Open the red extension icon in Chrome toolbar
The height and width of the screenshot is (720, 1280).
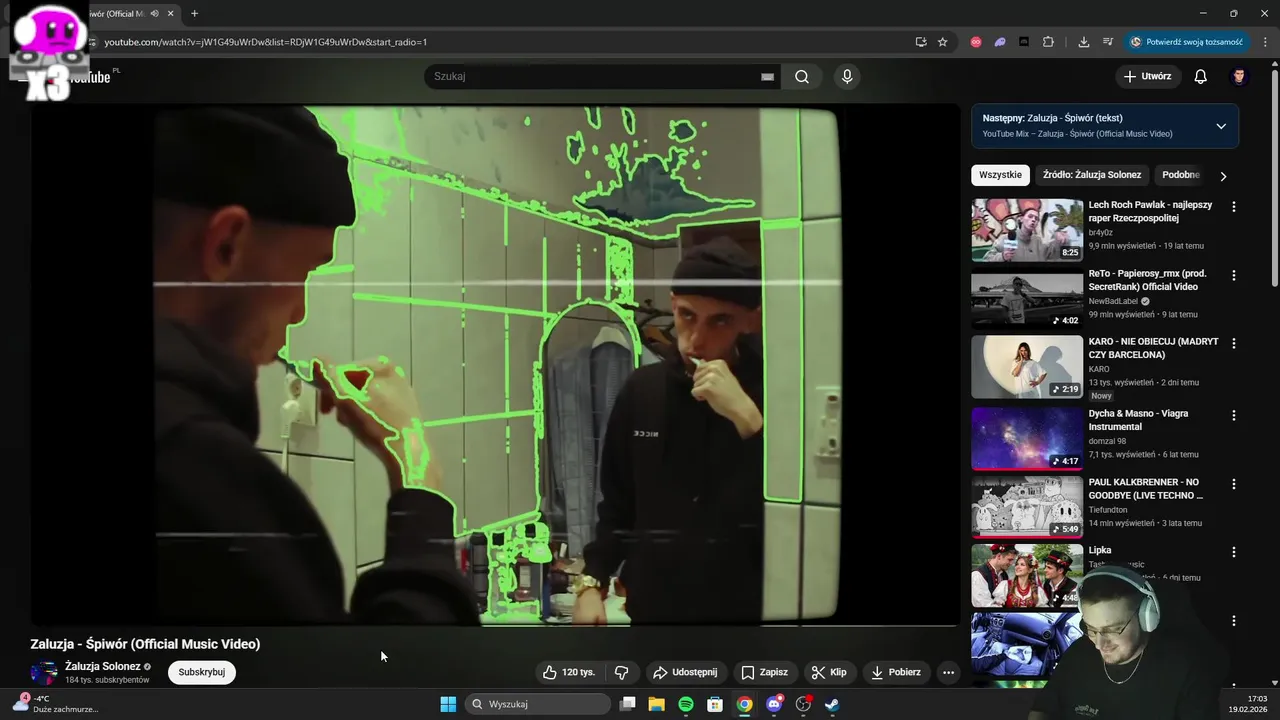pos(976,42)
